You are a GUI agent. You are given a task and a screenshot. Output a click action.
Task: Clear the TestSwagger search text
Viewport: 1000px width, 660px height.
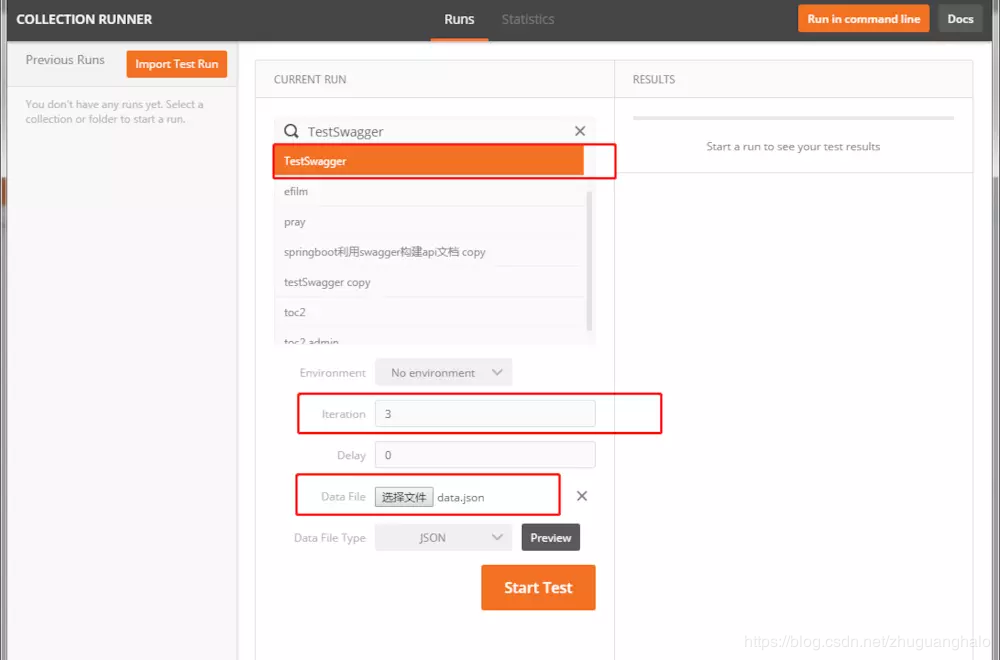(580, 131)
